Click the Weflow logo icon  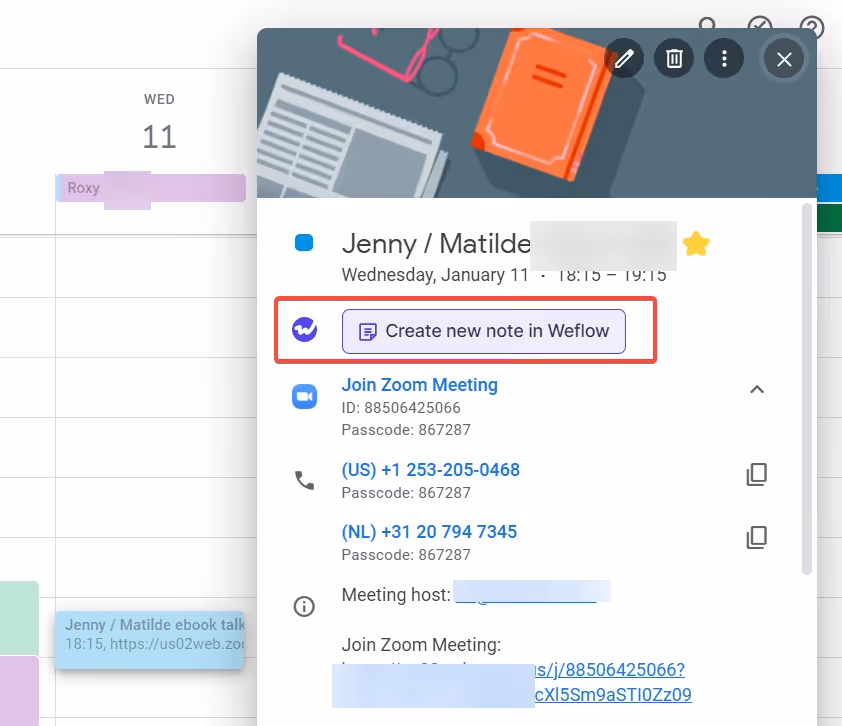click(304, 331)
